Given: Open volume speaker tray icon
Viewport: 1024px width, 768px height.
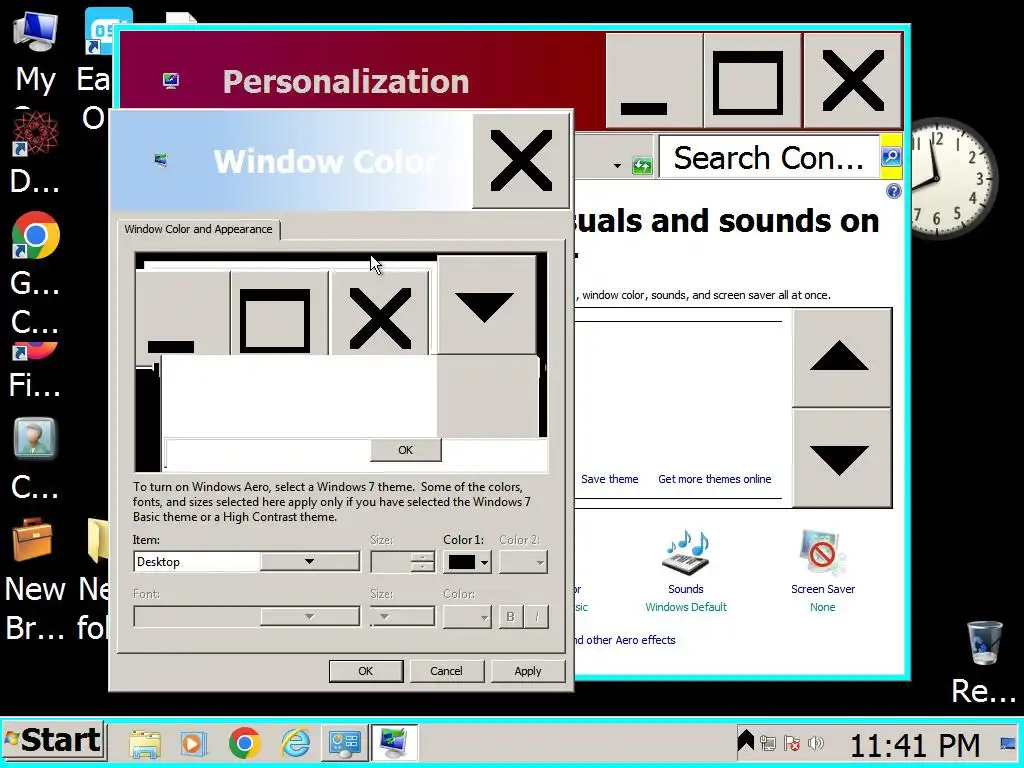Looking at the screenshot, I should pos(816,743).
